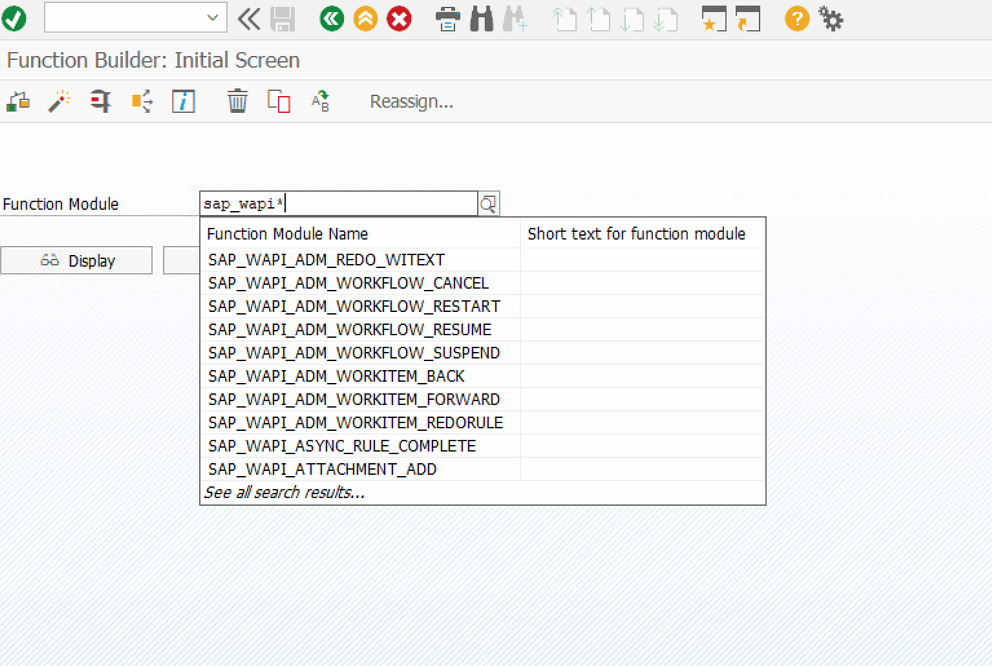
Task: Click See all search results... link
Action: tap(285, 492)
